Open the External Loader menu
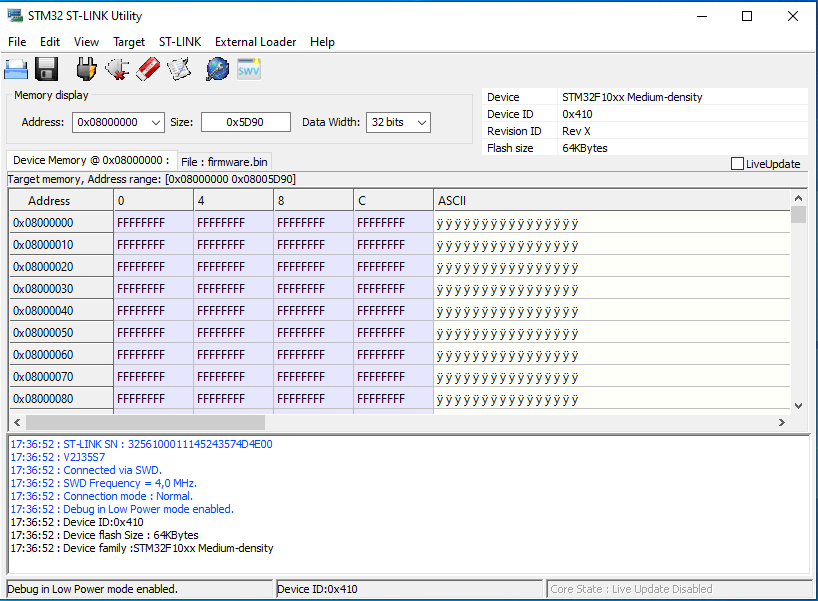The height and width of the screenshot is (601, 818). 255,42
